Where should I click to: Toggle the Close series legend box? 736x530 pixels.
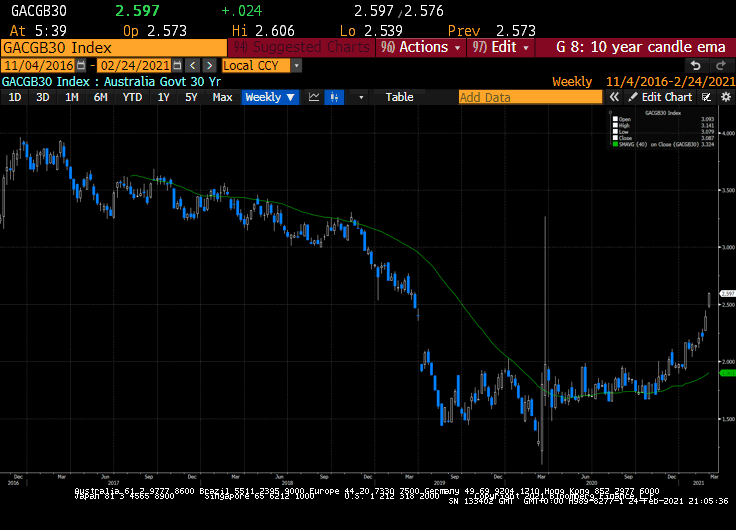(615, 138)
